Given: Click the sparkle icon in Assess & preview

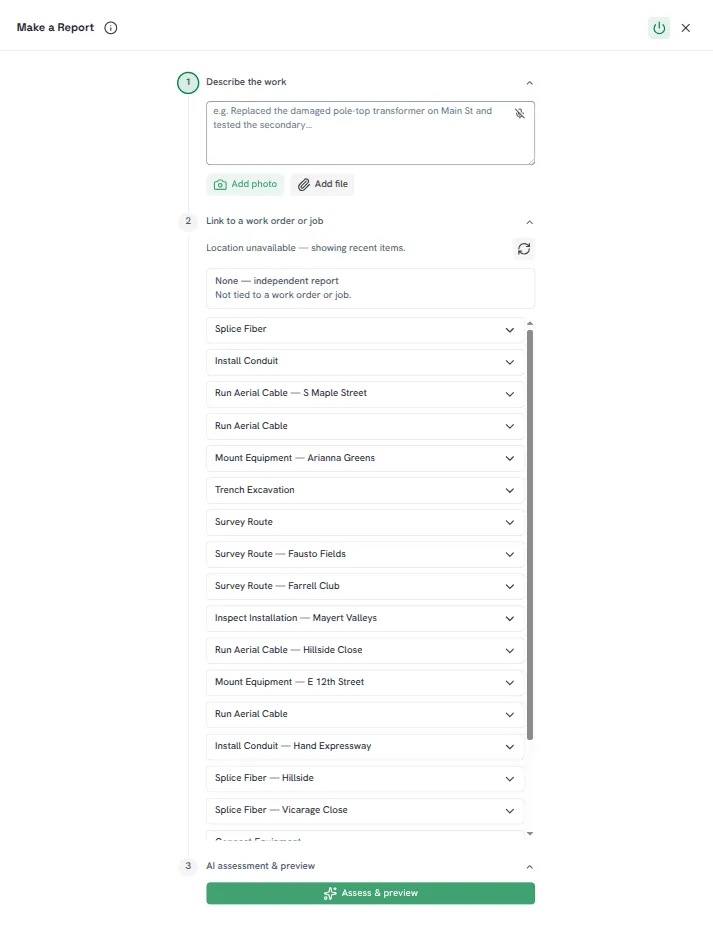Looking at the screenshot, I should coord(330,893).
